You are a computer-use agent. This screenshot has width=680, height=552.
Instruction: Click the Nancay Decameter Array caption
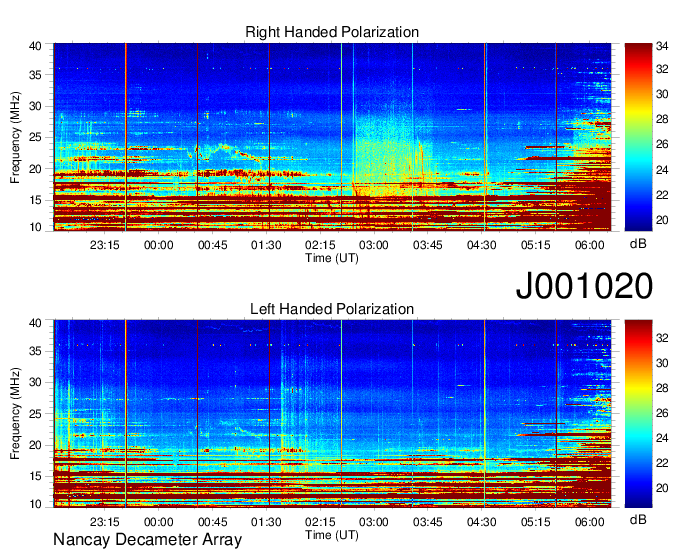coord(147,540)
